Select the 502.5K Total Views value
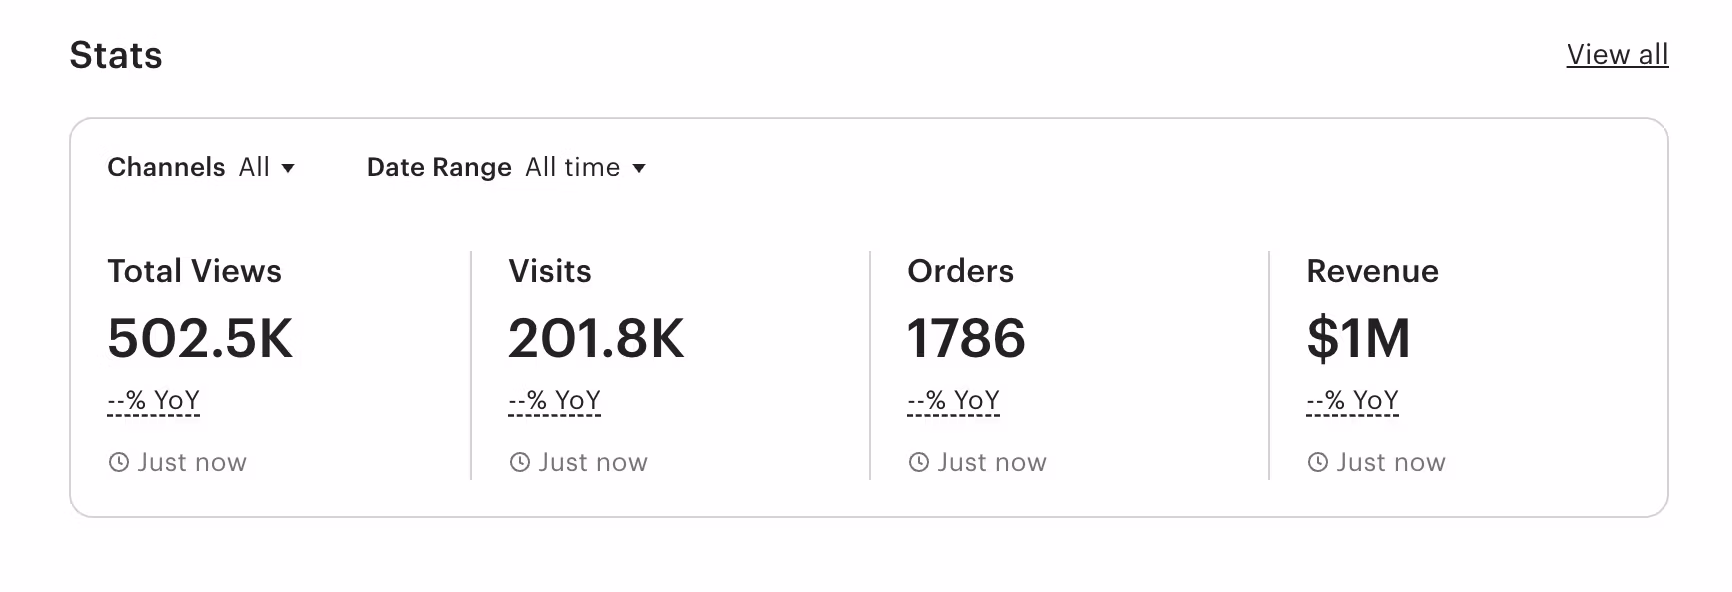This screenshot has width=1732, height=592. (x=200, y=339)
